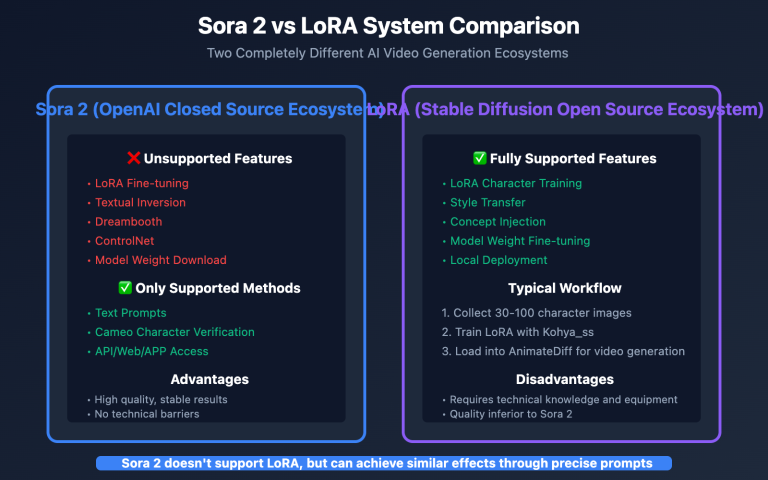Select the Textual Inversion list item

pyautogui.click(x=141, y=202)
